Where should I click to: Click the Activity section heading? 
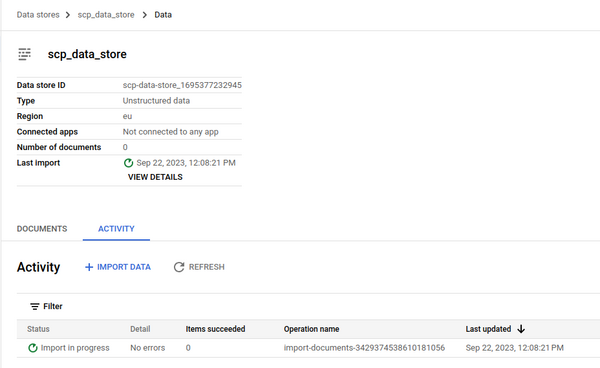[x=38, y=267]
